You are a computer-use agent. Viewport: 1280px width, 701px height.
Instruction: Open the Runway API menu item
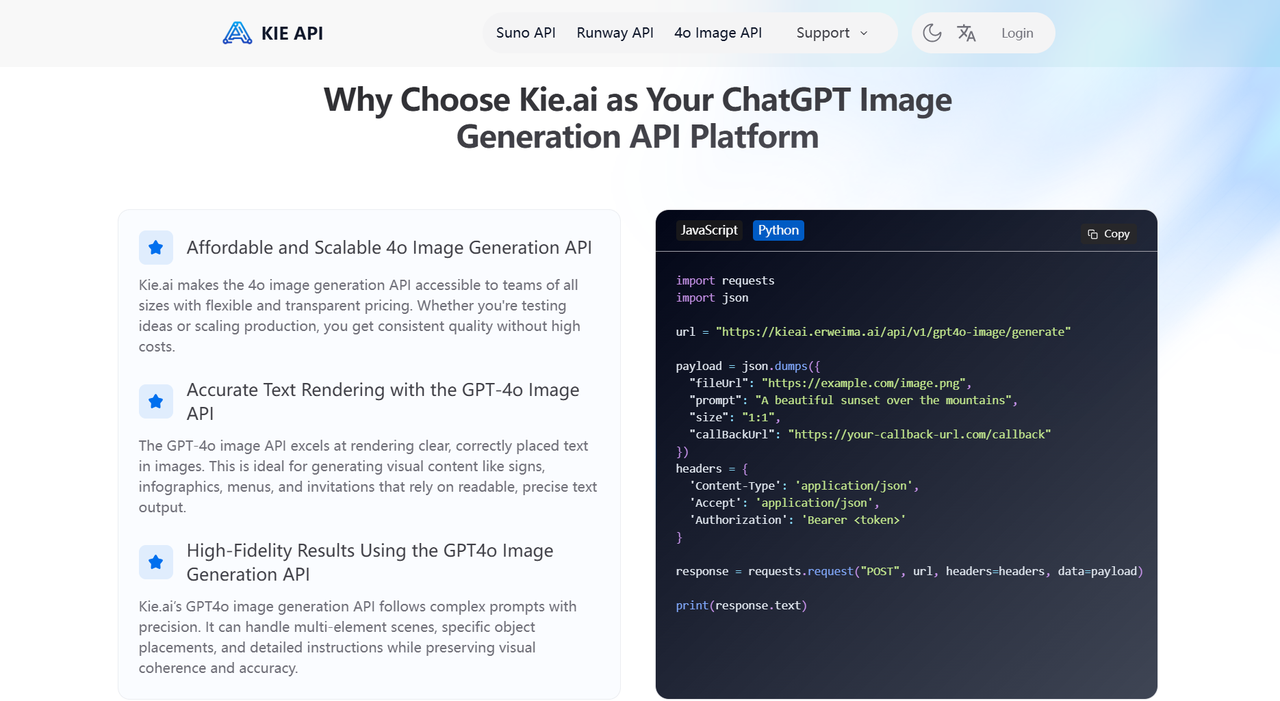(615, 33)
